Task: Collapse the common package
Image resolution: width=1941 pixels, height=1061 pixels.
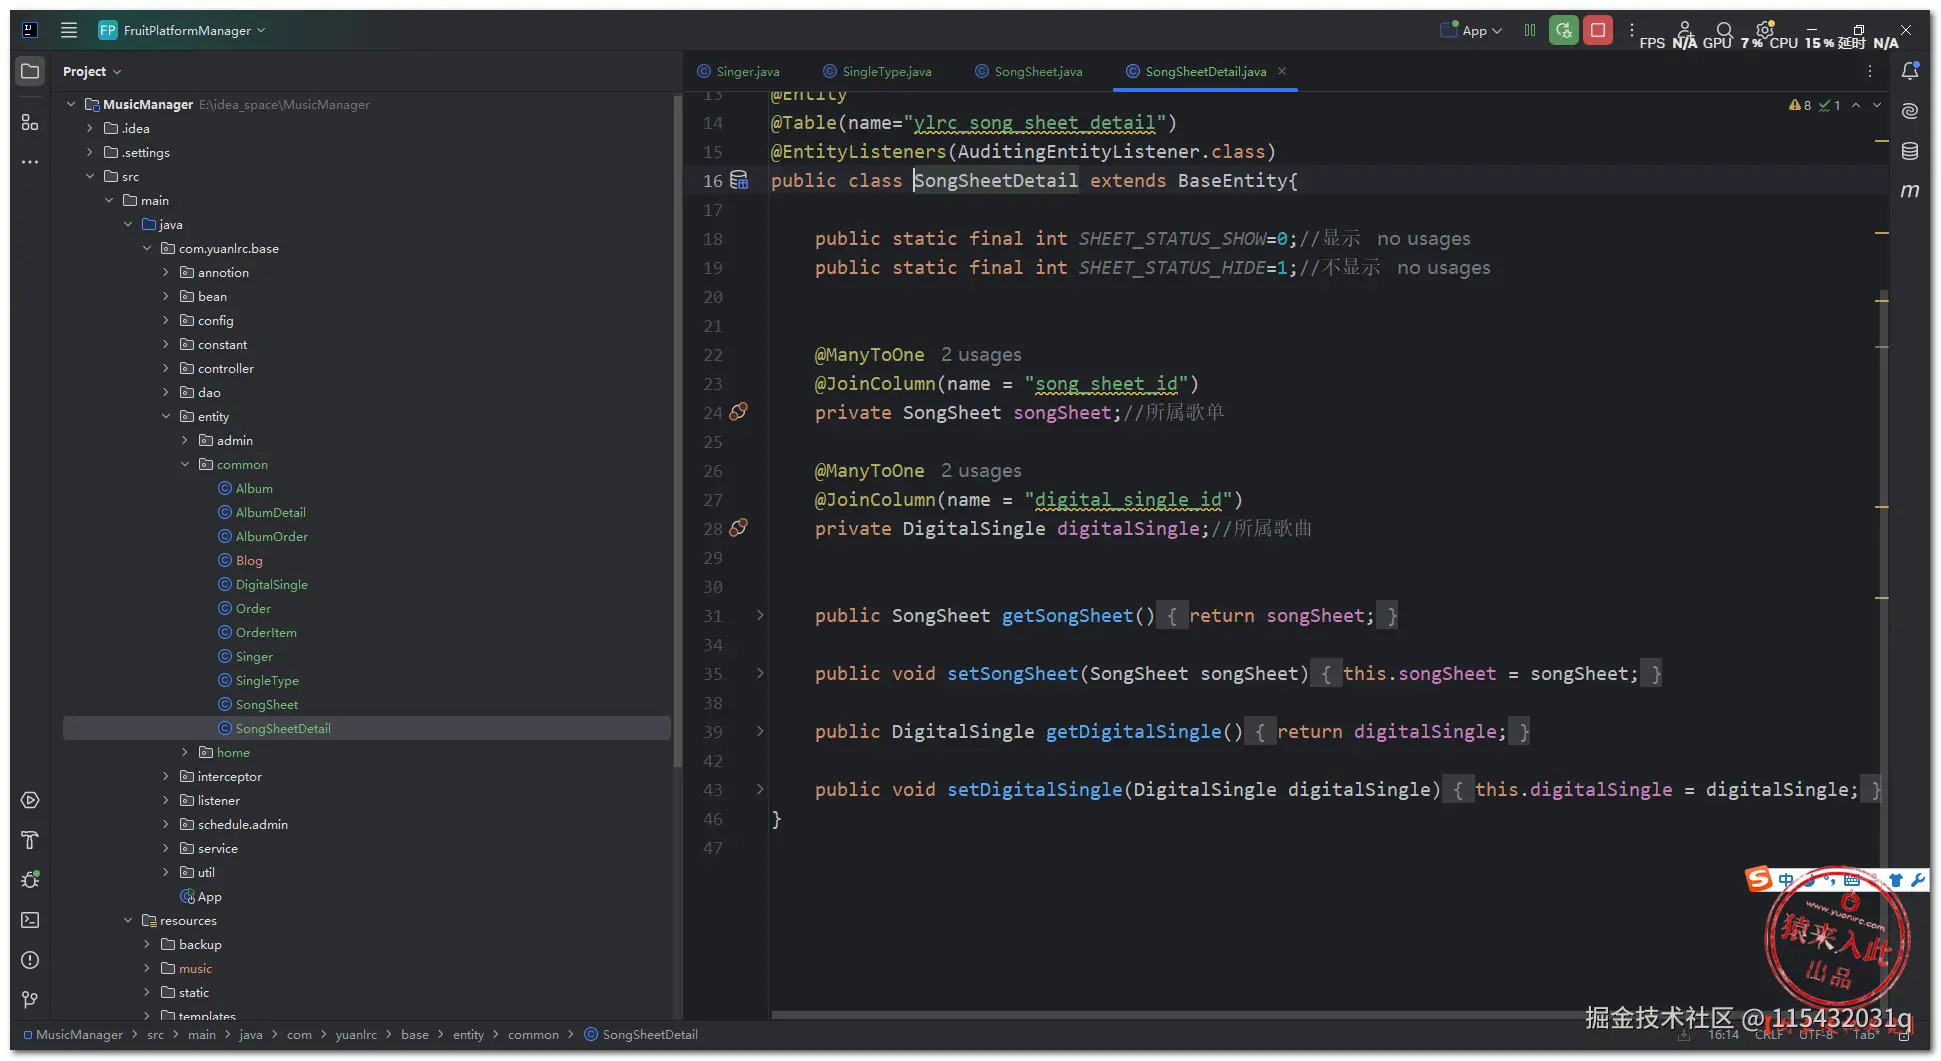Action: [x=185, y=464]
